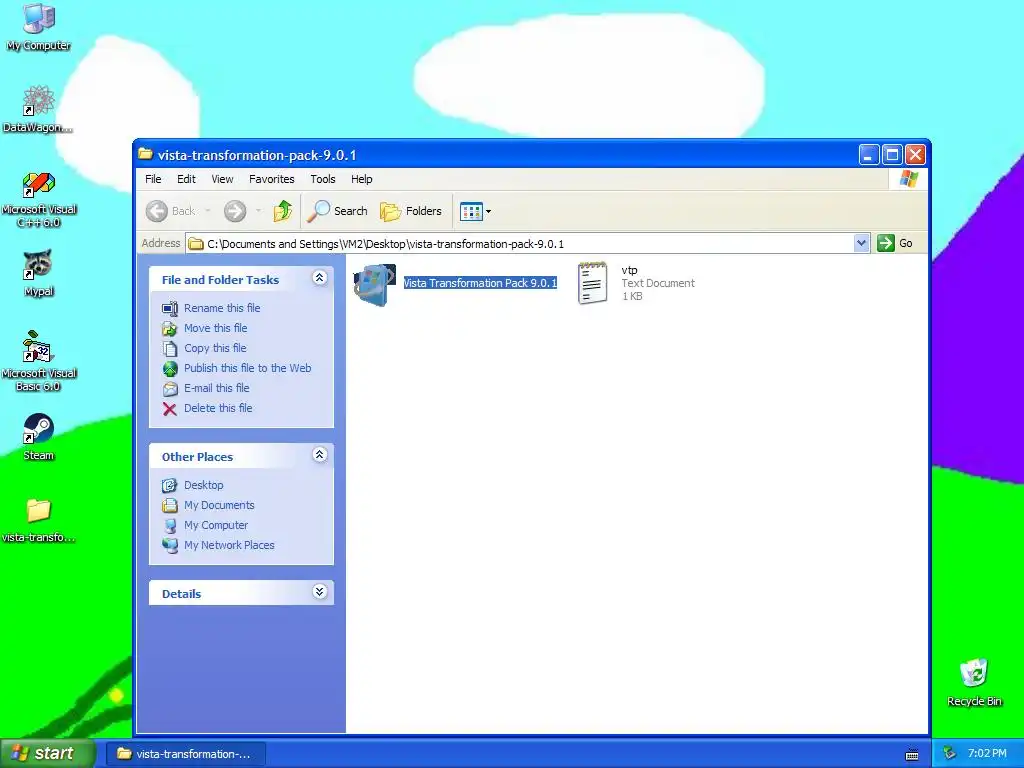Collapse File and Folder Tasks panel
Viewport: 1024px width, 768px height.
coord(319,278)
